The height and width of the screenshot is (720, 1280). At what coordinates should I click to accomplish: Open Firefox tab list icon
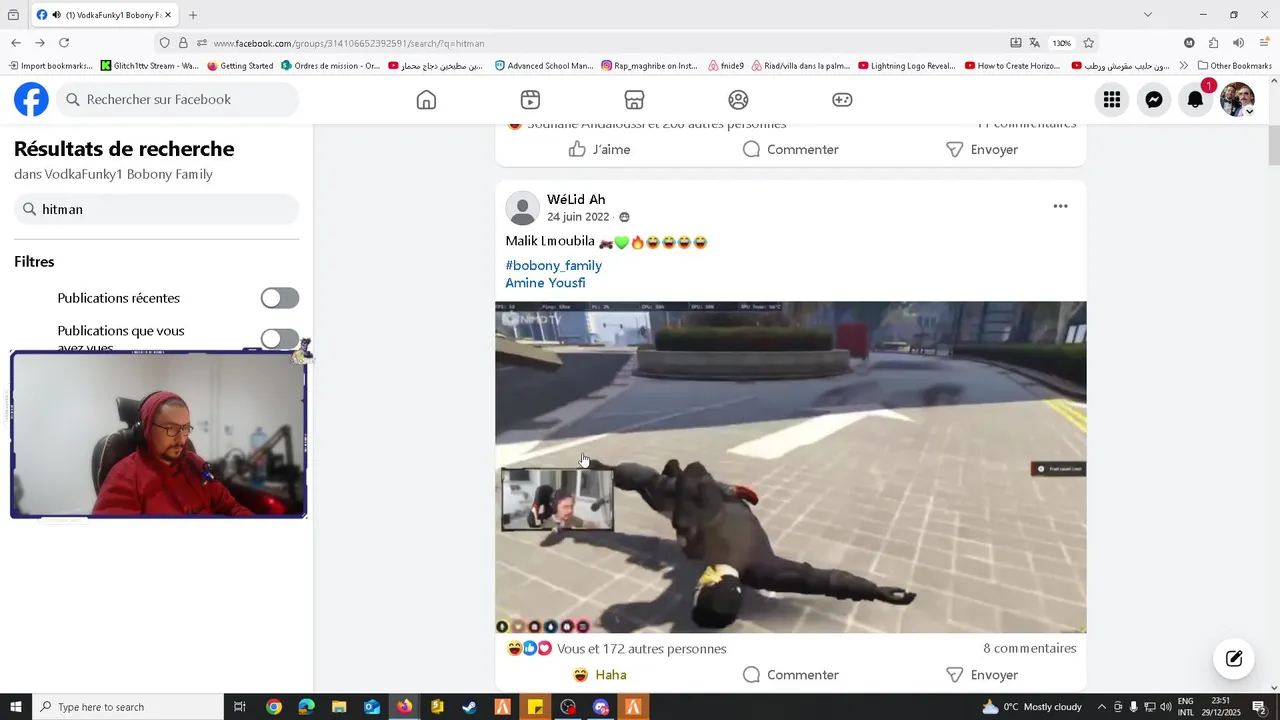pos(13,15)
